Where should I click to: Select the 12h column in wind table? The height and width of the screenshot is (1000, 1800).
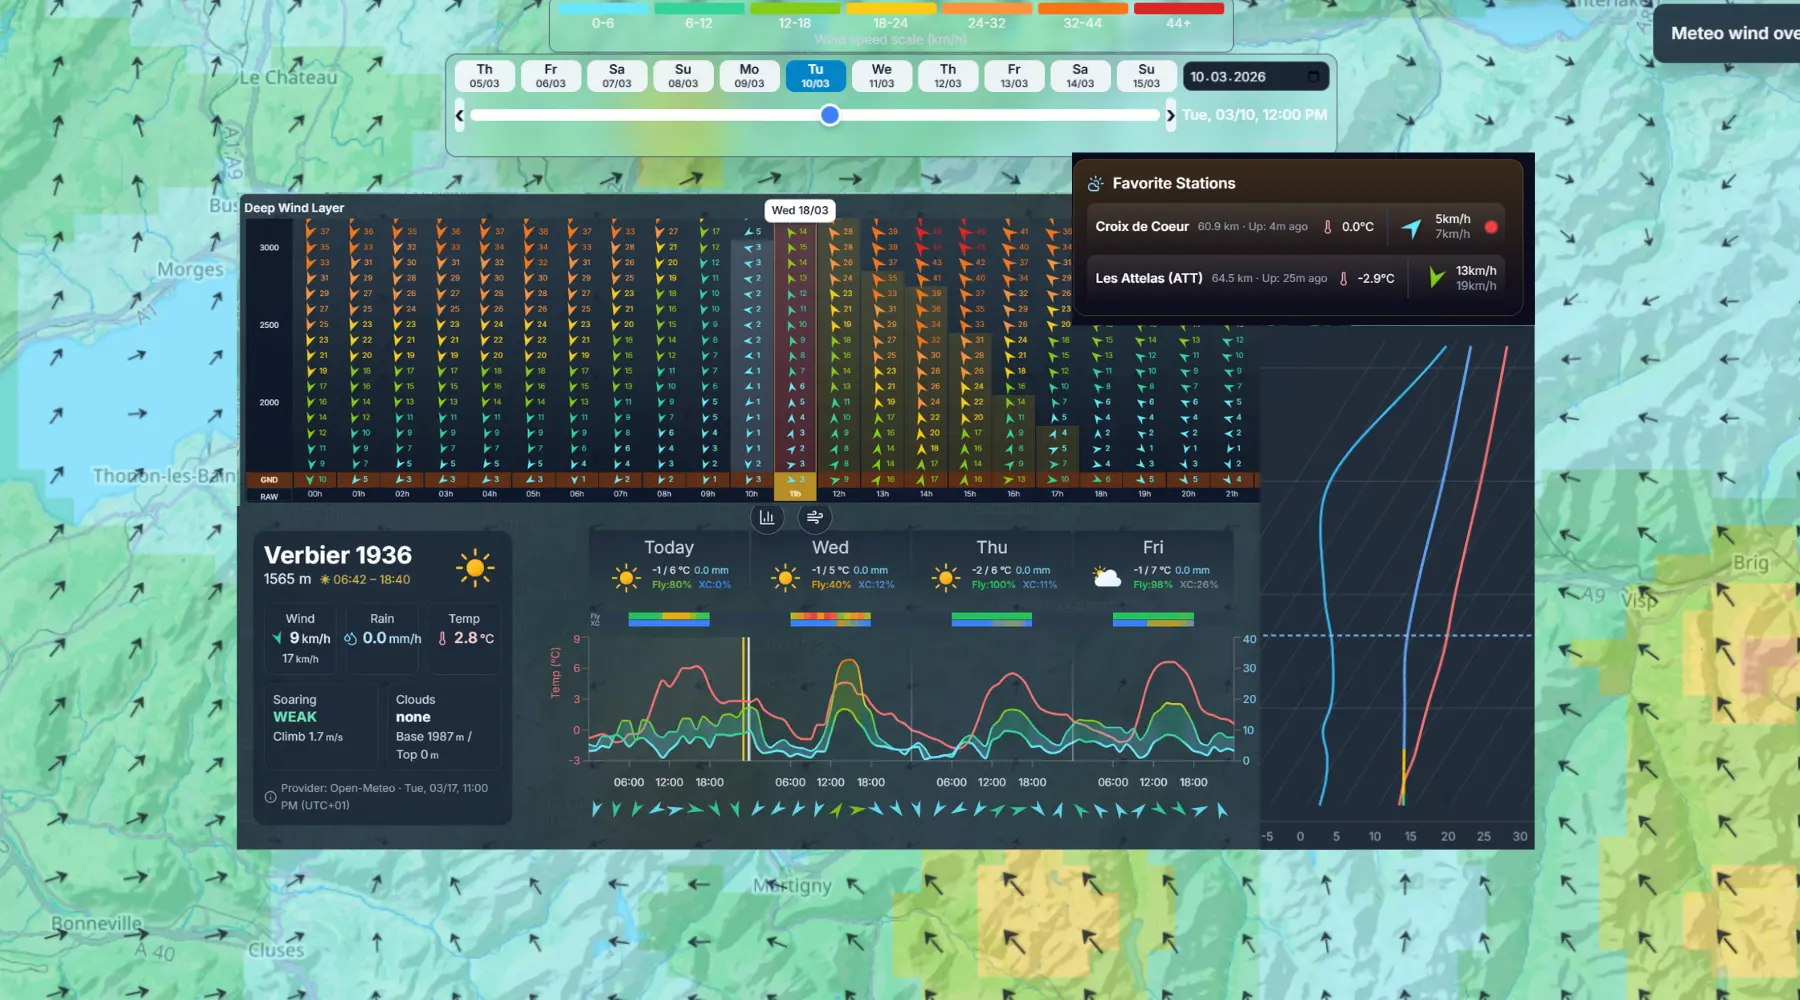point(839,494)
